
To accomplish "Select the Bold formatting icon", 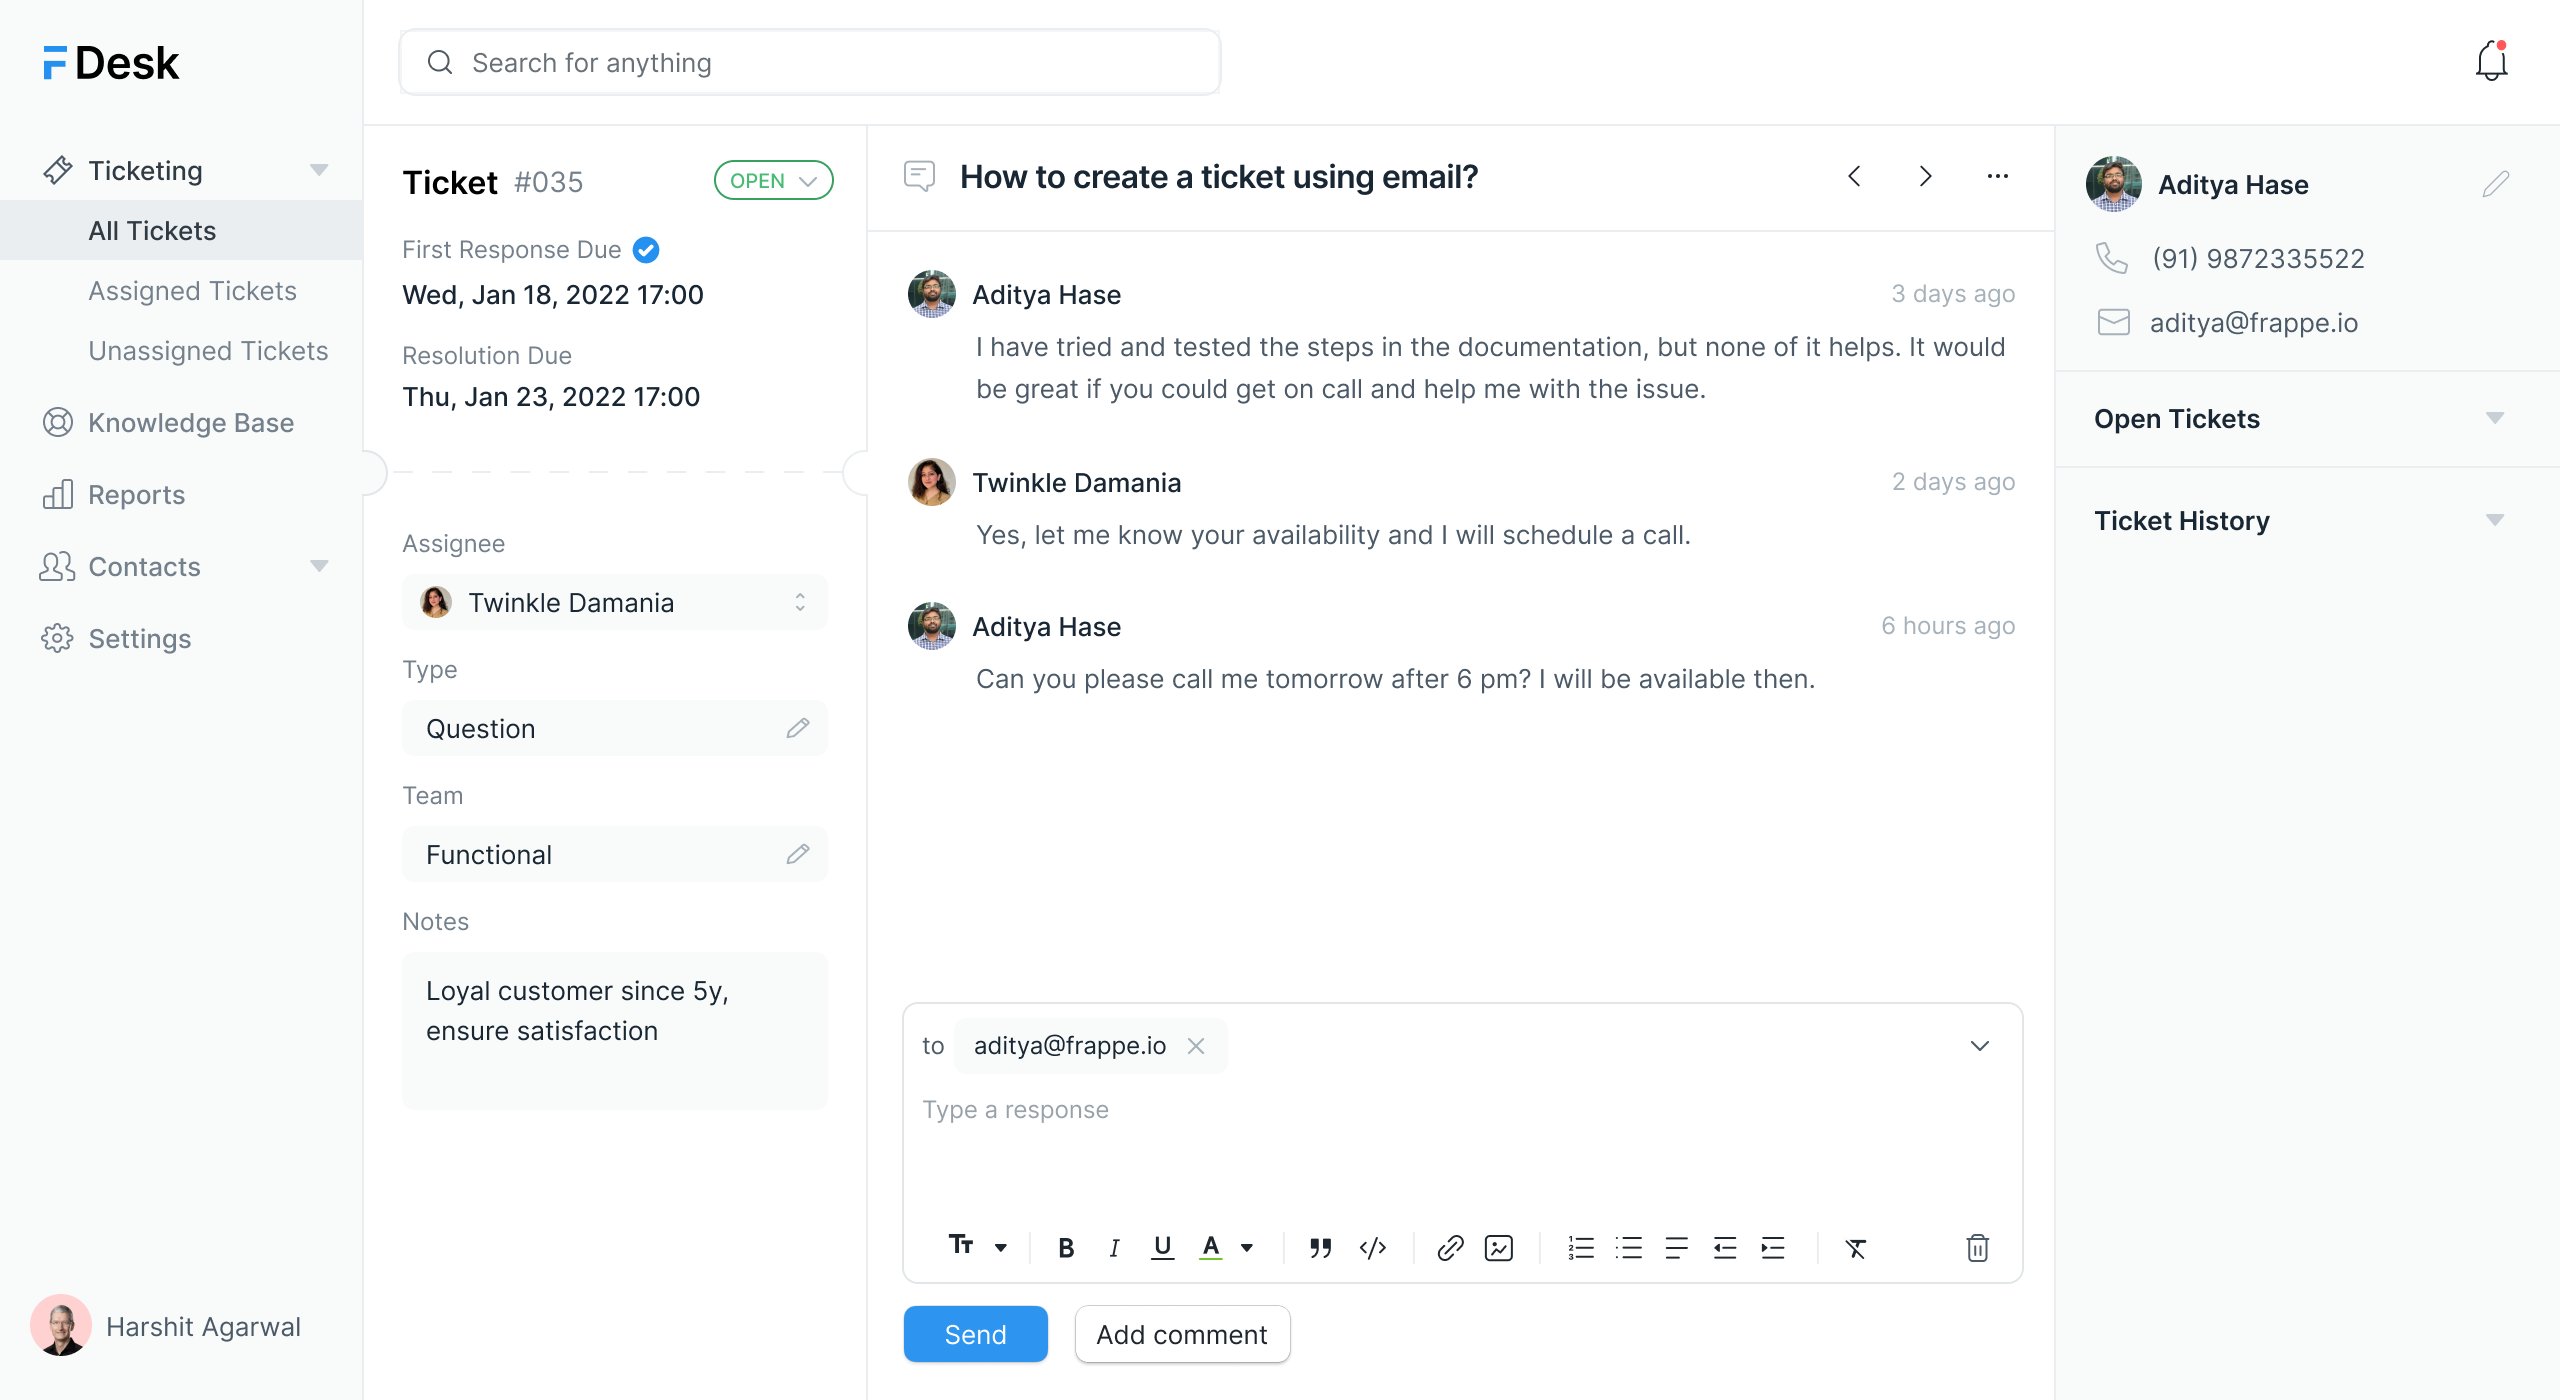I will 1066,1247.
